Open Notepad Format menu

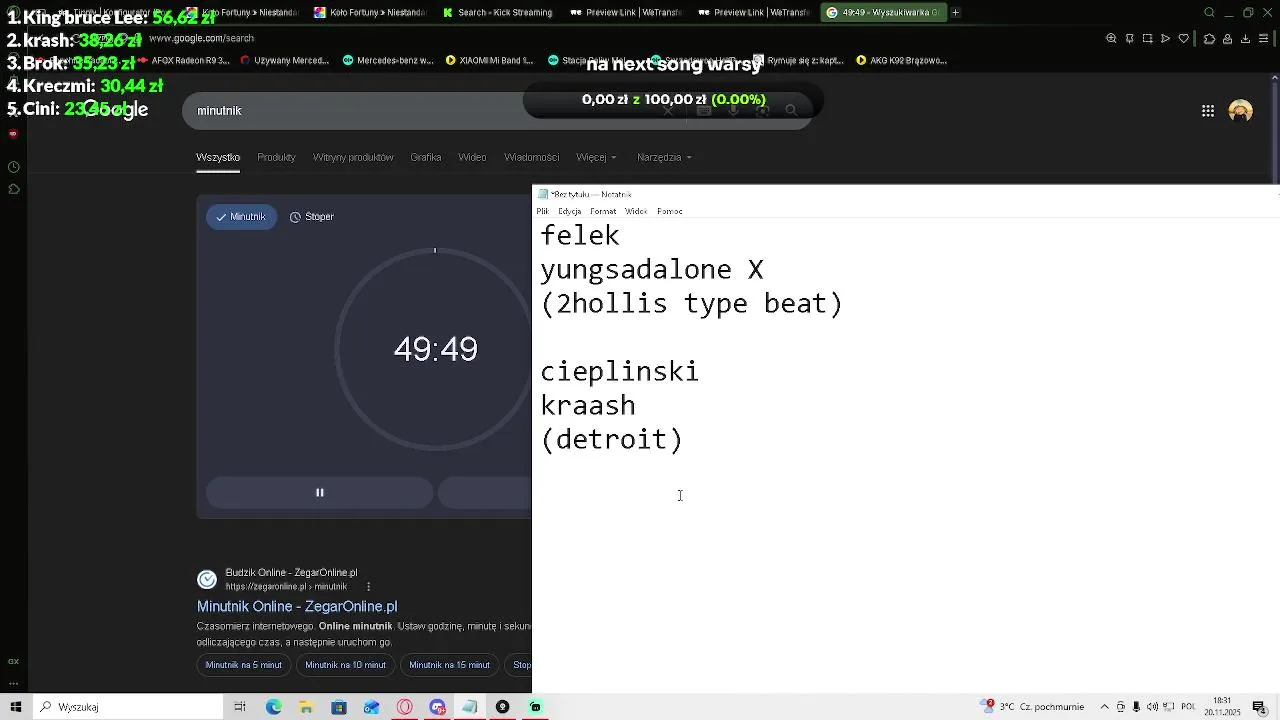(603, 211)
